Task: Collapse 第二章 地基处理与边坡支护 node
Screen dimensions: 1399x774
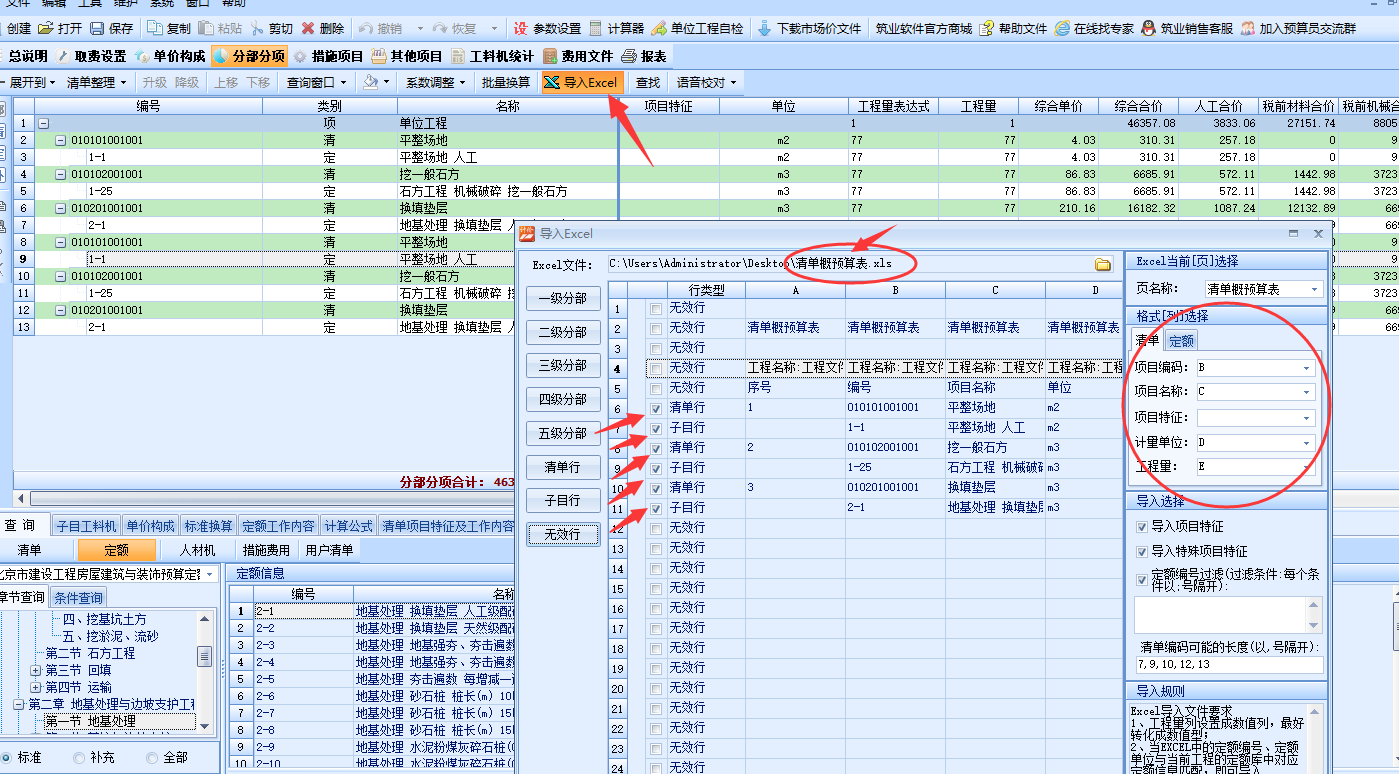Action: click(18, 704)
